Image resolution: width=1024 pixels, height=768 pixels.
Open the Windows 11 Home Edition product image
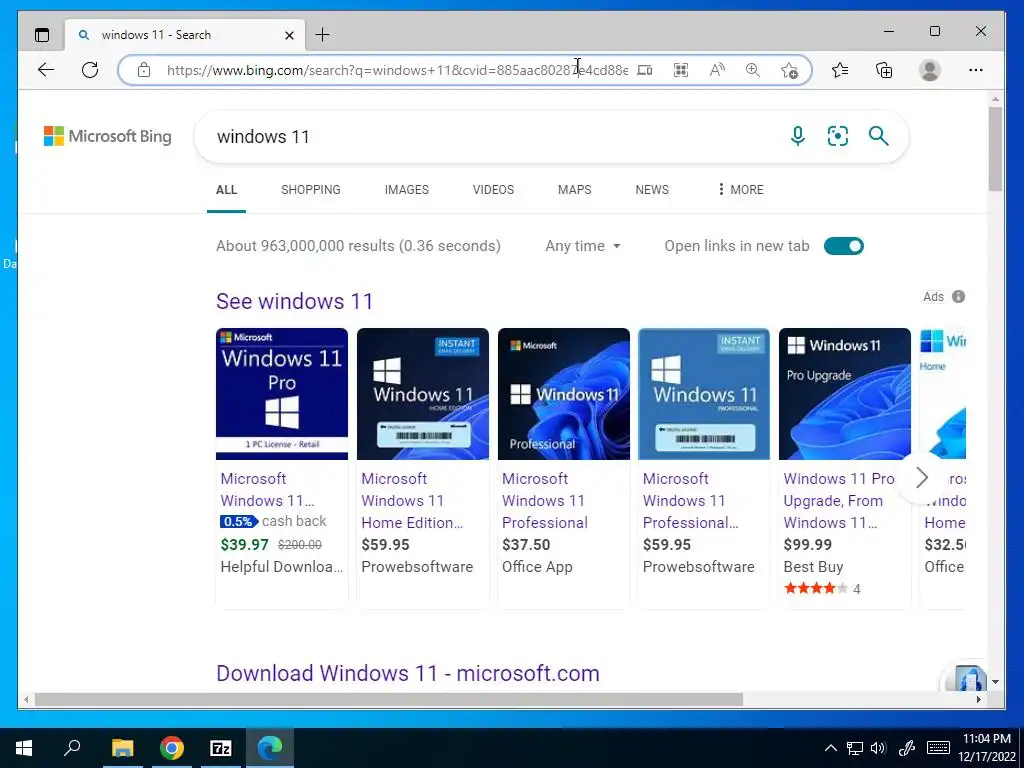tap(423, 394)
